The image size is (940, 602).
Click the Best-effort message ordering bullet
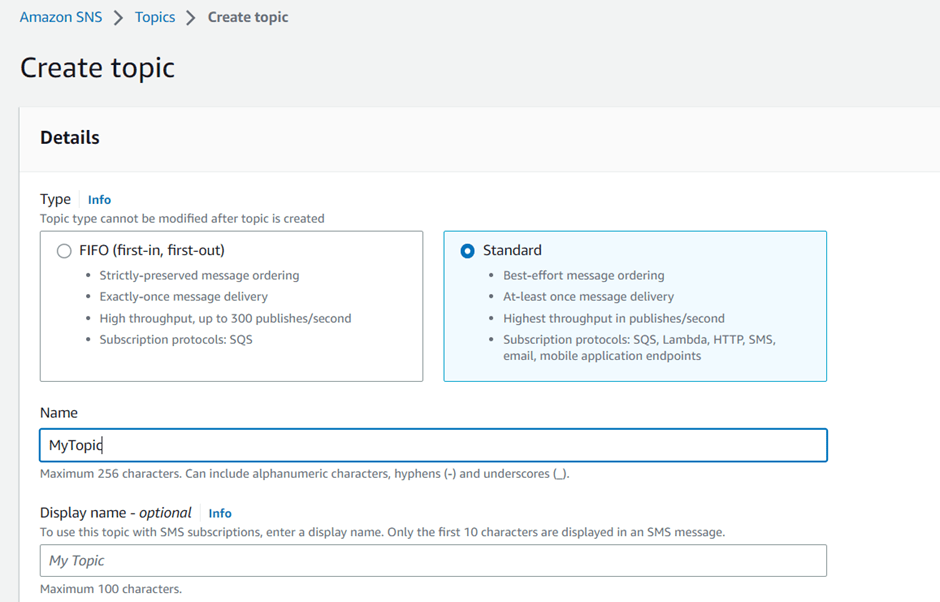click(x=583, y=275)
